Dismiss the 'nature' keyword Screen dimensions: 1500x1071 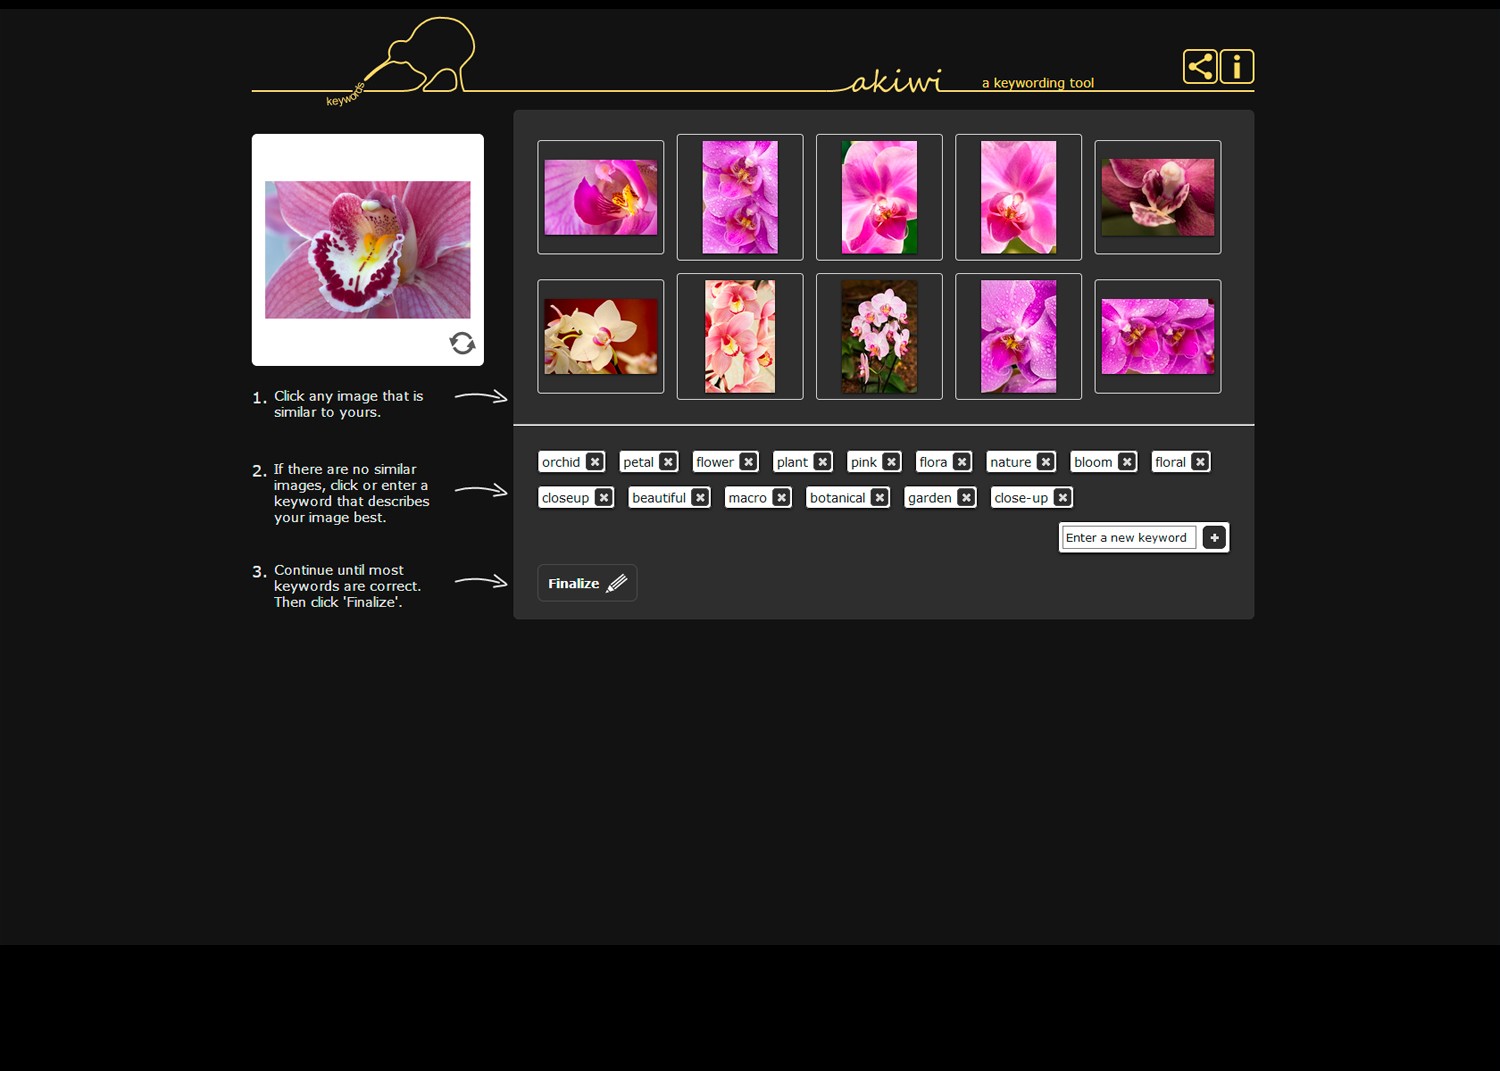click(x=1045, y=461)
